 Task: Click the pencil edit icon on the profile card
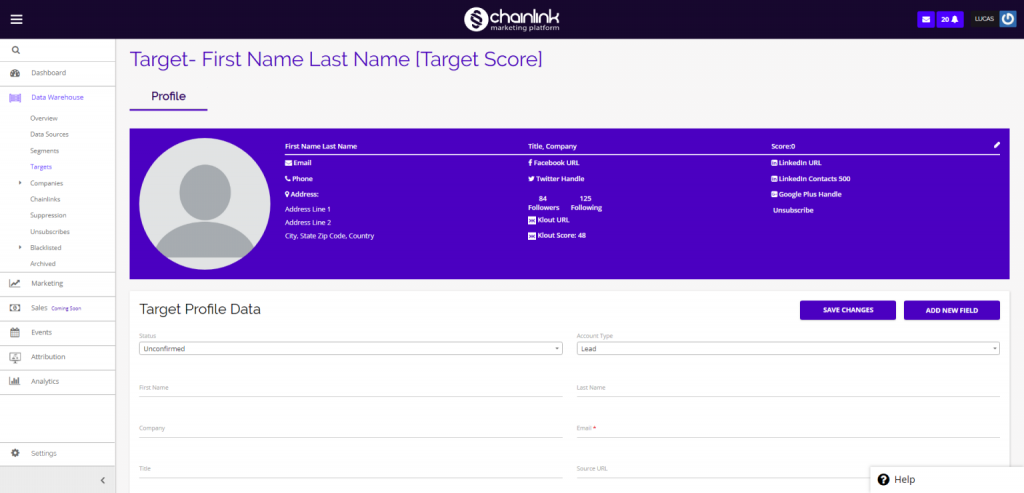pos(997,145)
